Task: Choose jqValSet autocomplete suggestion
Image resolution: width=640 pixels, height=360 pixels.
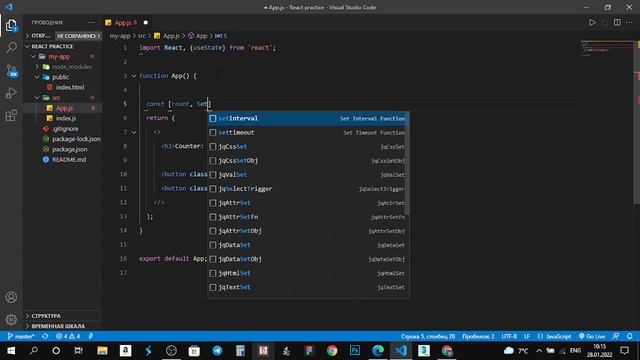Action: click(307, 175)
